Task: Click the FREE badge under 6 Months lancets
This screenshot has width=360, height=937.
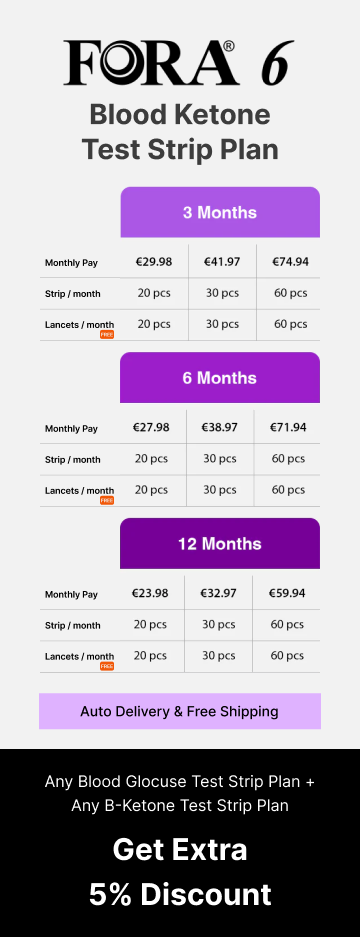Action: click(107, 500)
